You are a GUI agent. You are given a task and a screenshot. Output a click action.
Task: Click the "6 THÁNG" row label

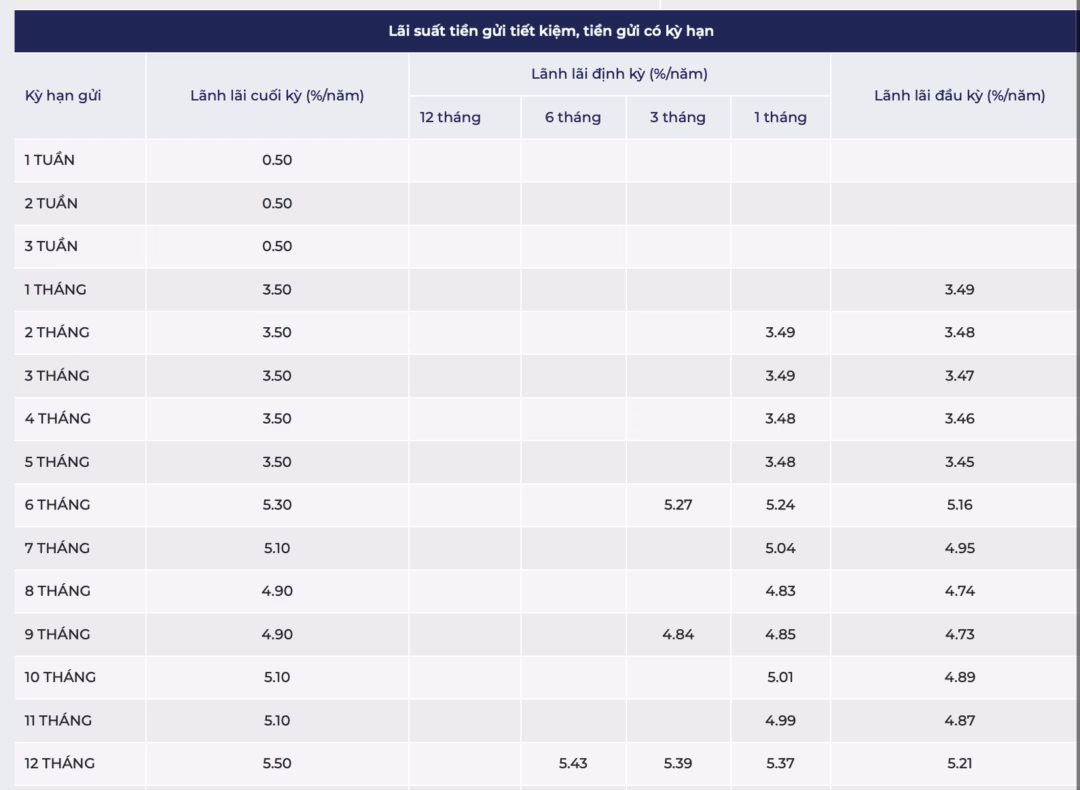[x=57, y=505]
